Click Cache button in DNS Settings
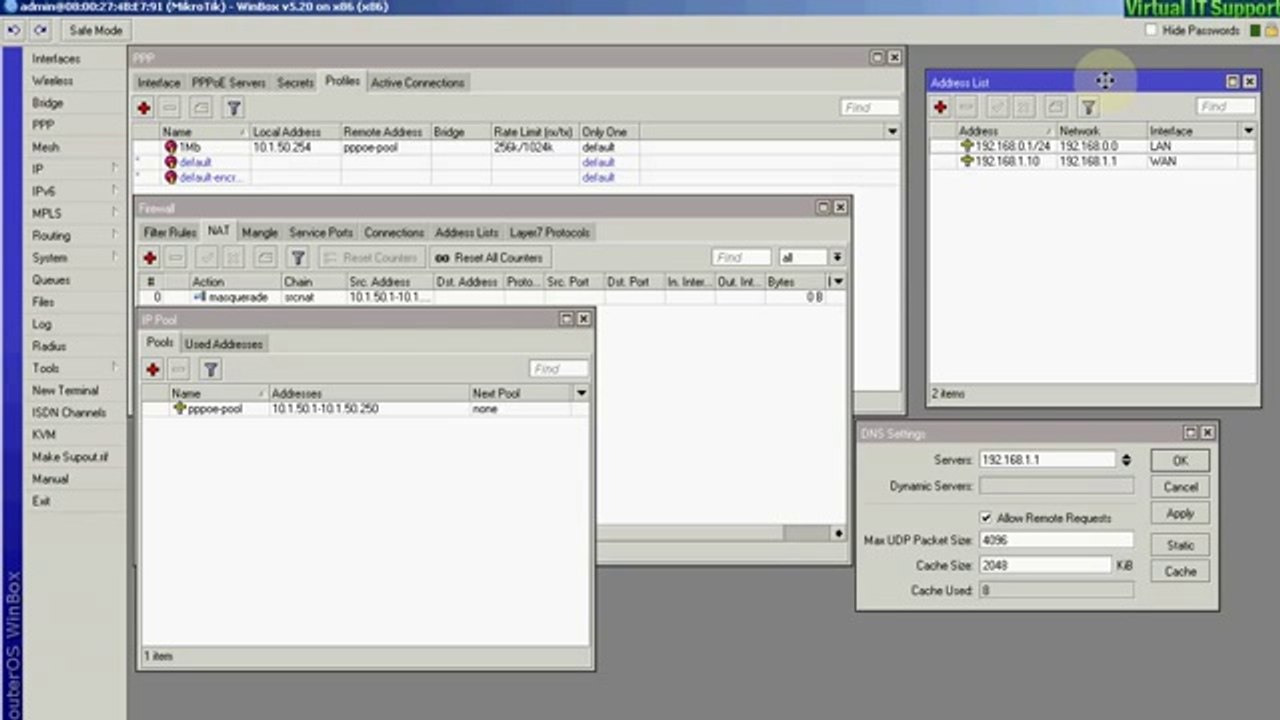 [x=1180, y=572]
